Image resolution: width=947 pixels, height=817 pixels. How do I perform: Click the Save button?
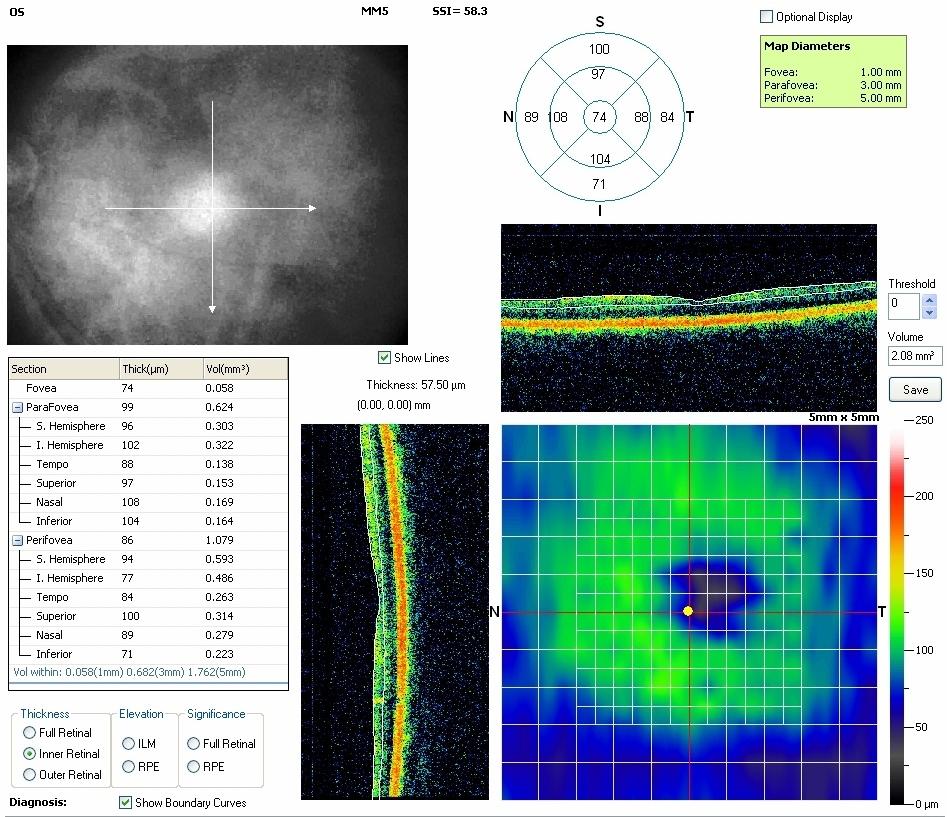pyautogui.click(x=915, y=390)
